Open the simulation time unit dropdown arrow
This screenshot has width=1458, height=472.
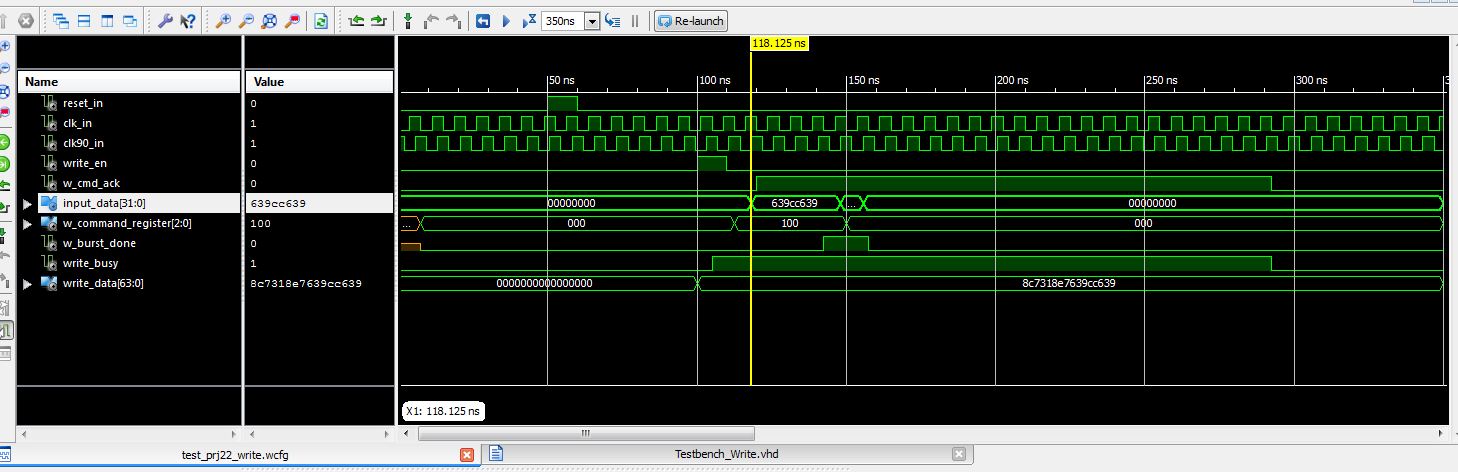tap(591, 21)
